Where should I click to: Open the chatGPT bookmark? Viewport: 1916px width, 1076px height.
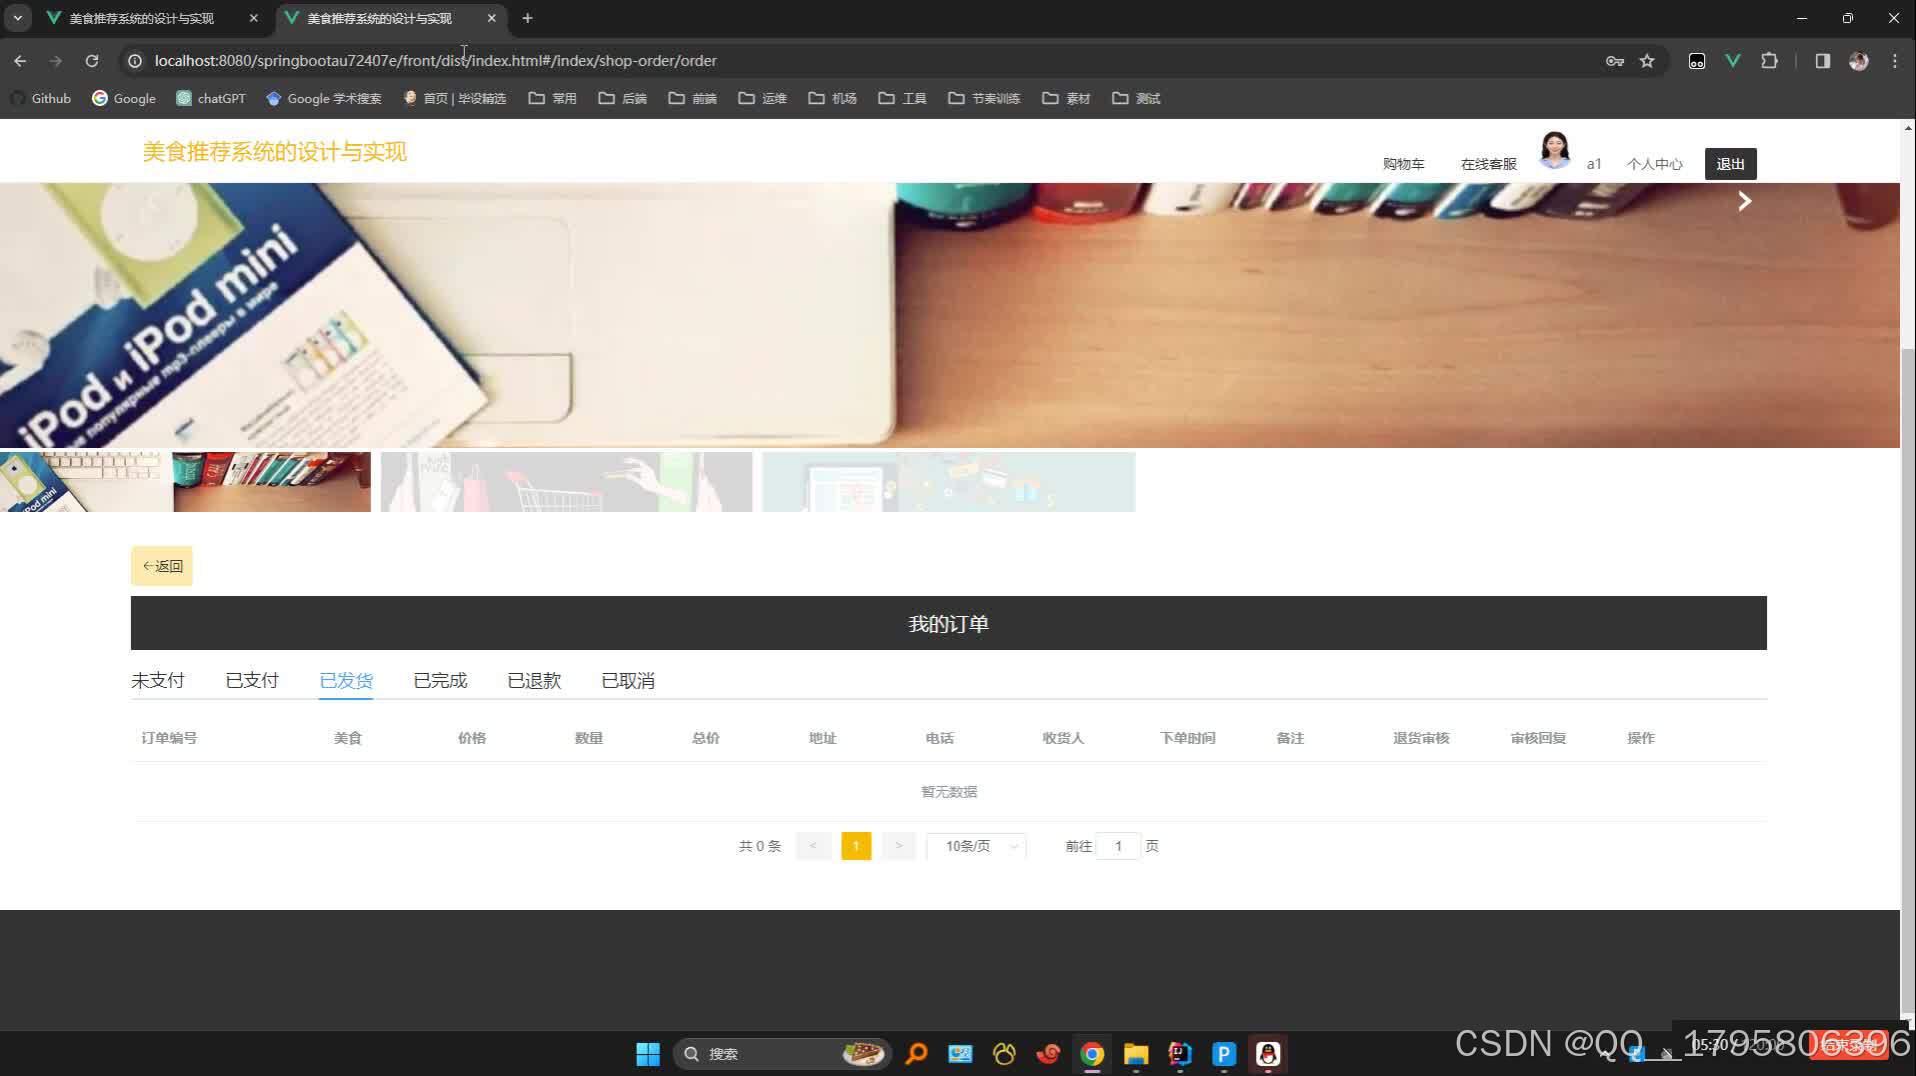pyautogui.click(x=211, y=98)
